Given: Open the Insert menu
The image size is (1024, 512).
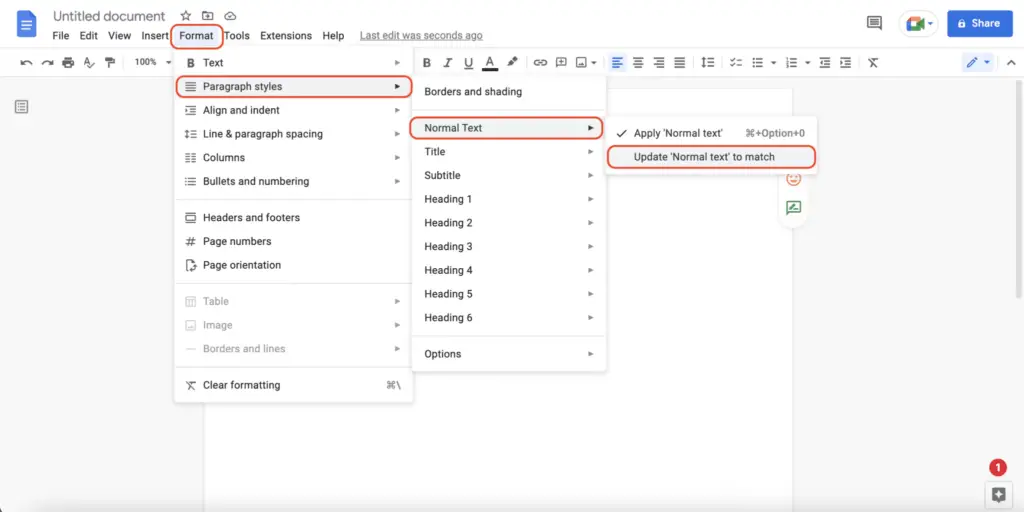Looking at the screenshot, I should (x=155, y=36).
